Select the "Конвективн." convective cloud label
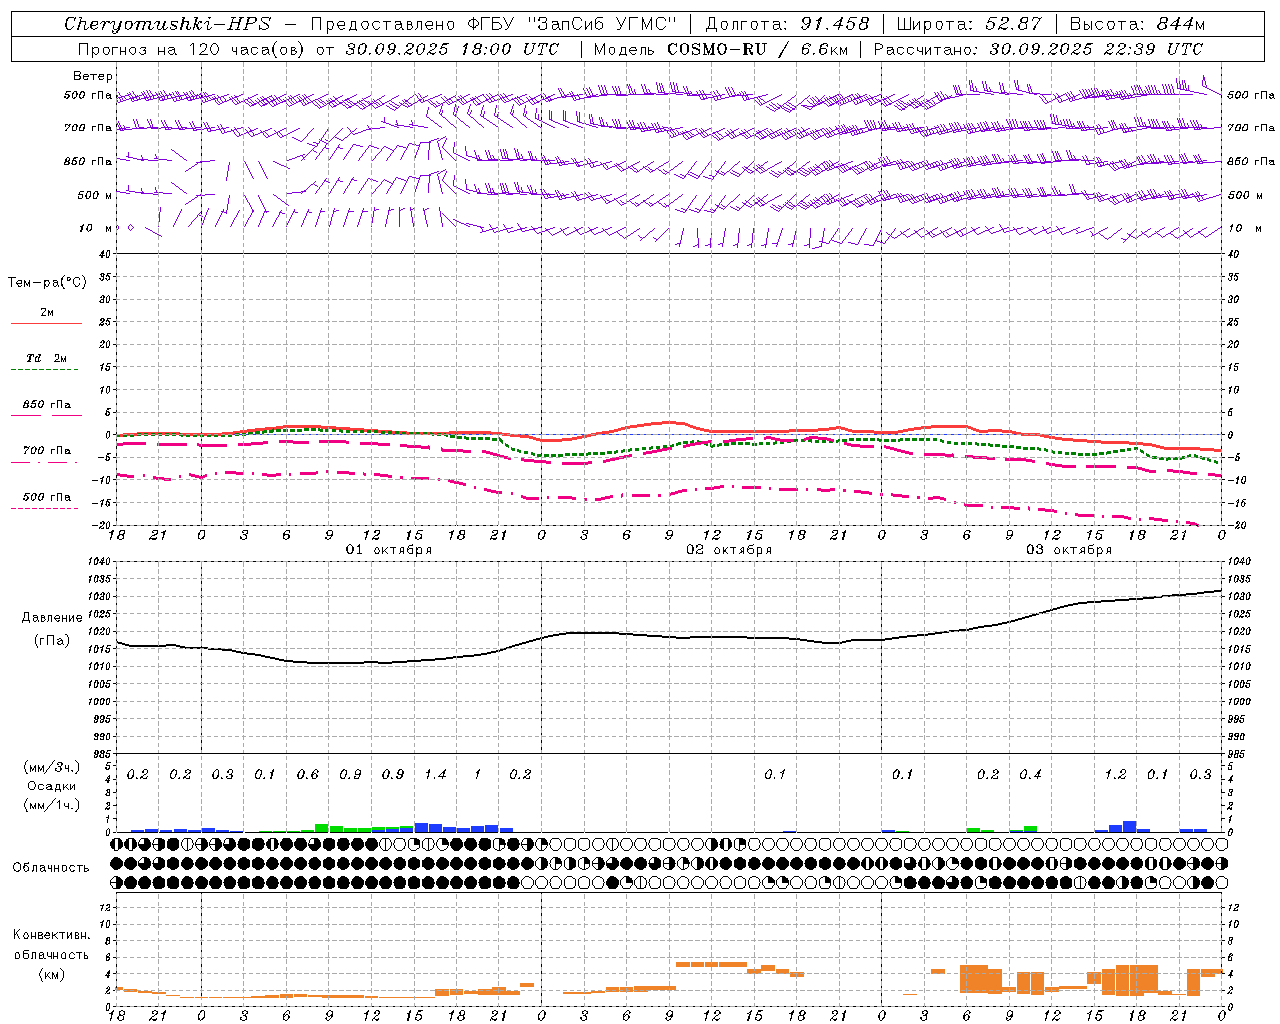Screen dimensions: 1280x1024 (x=51, y=935)
